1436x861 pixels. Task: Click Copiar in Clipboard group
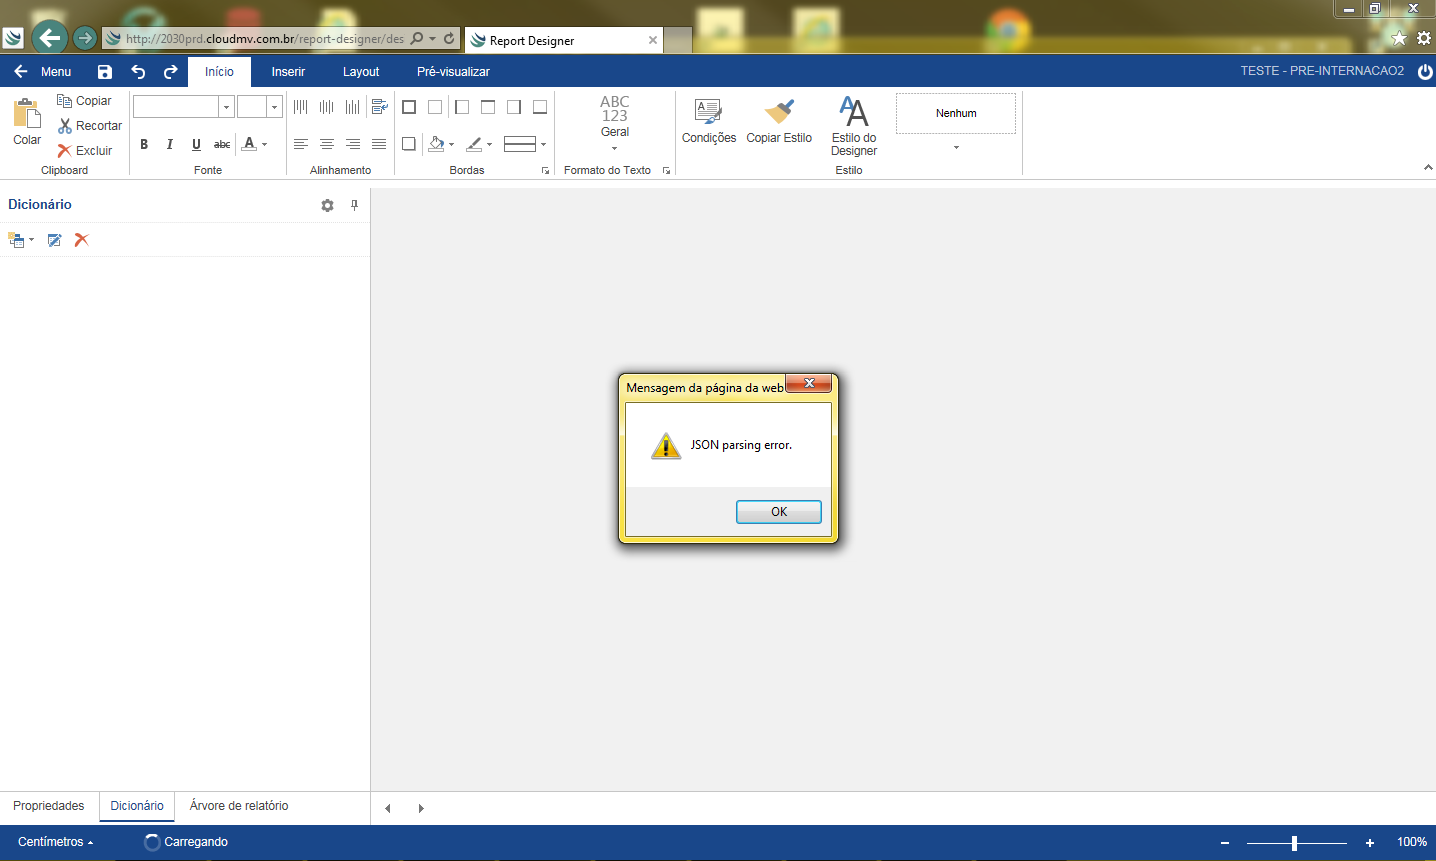[x=84, y=101]
